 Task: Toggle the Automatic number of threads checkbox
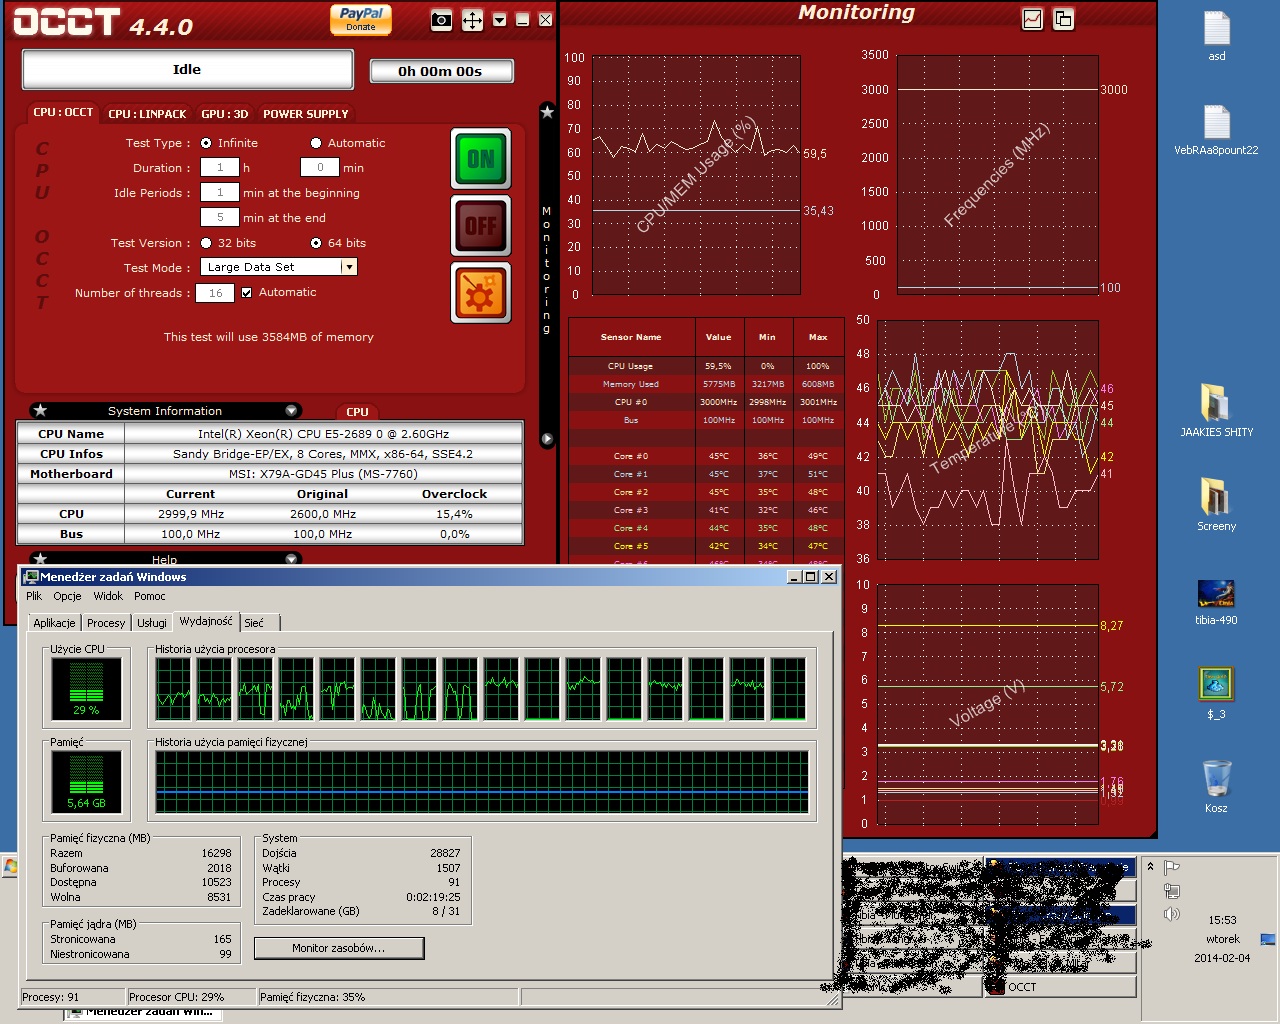[246, 292]
